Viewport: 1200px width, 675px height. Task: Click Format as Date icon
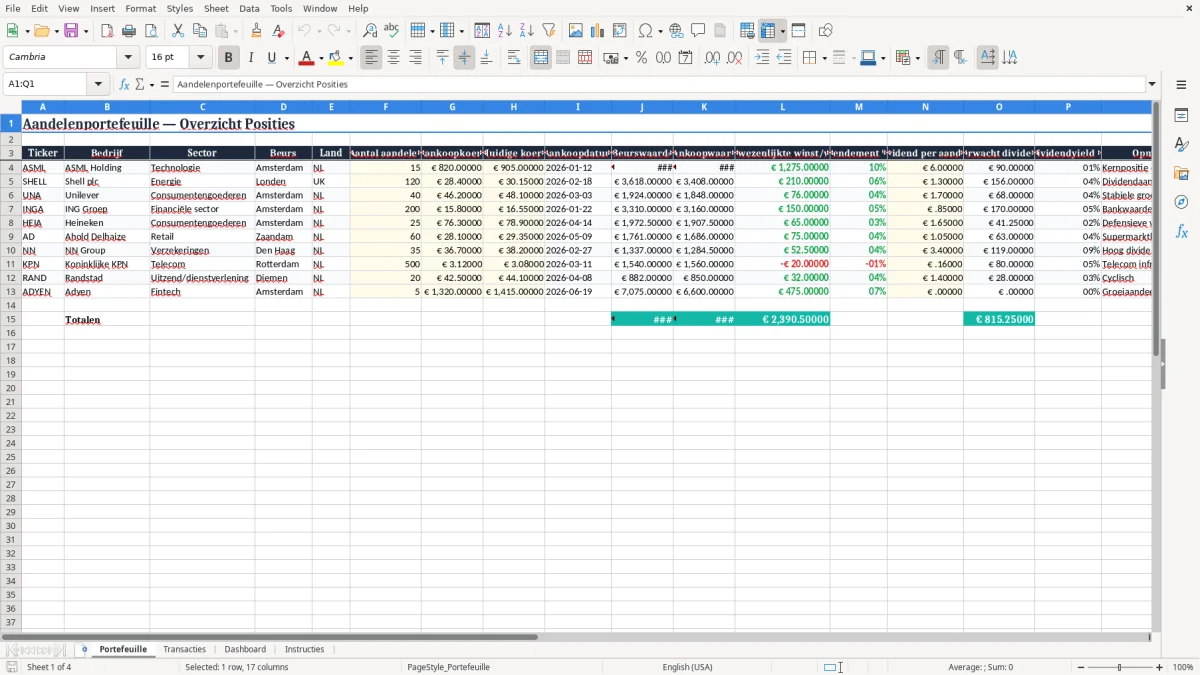pos(685,58)
